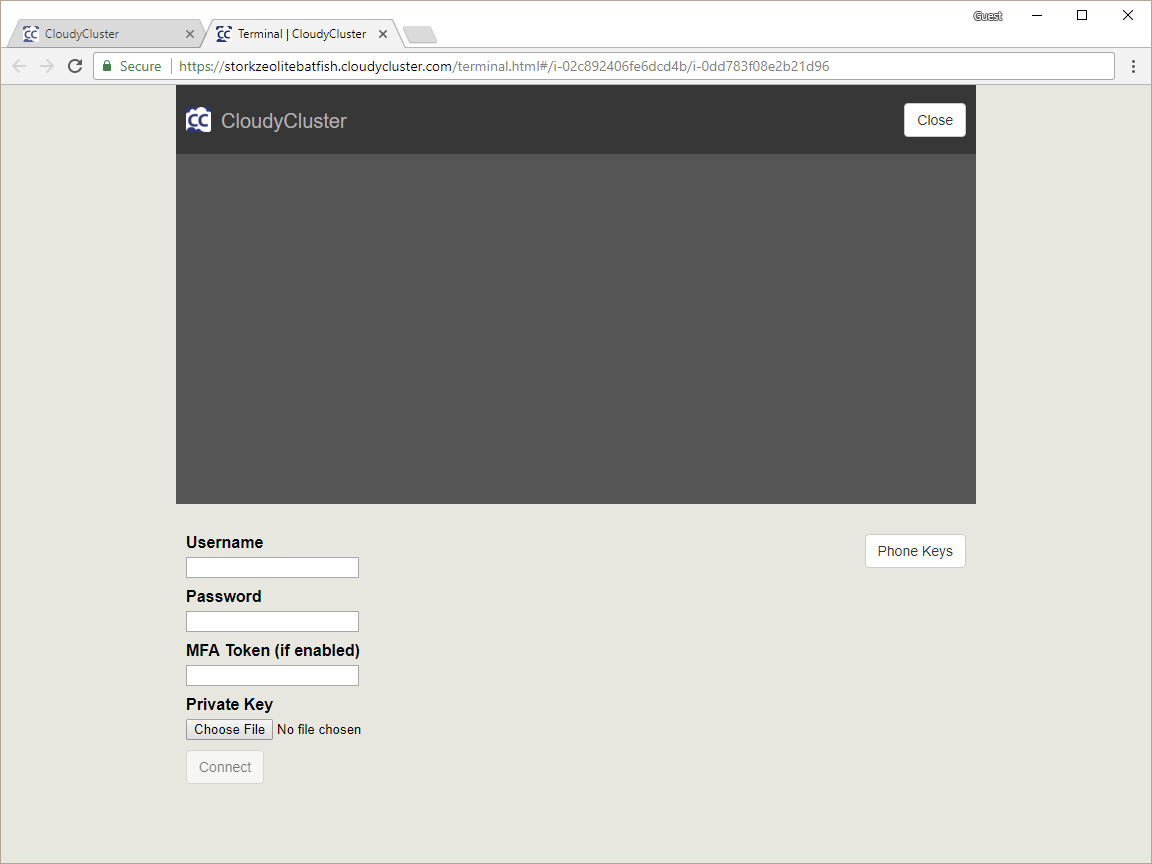Maximize the browser window
Viewport: 1152px width, 864px height.
1081,15
